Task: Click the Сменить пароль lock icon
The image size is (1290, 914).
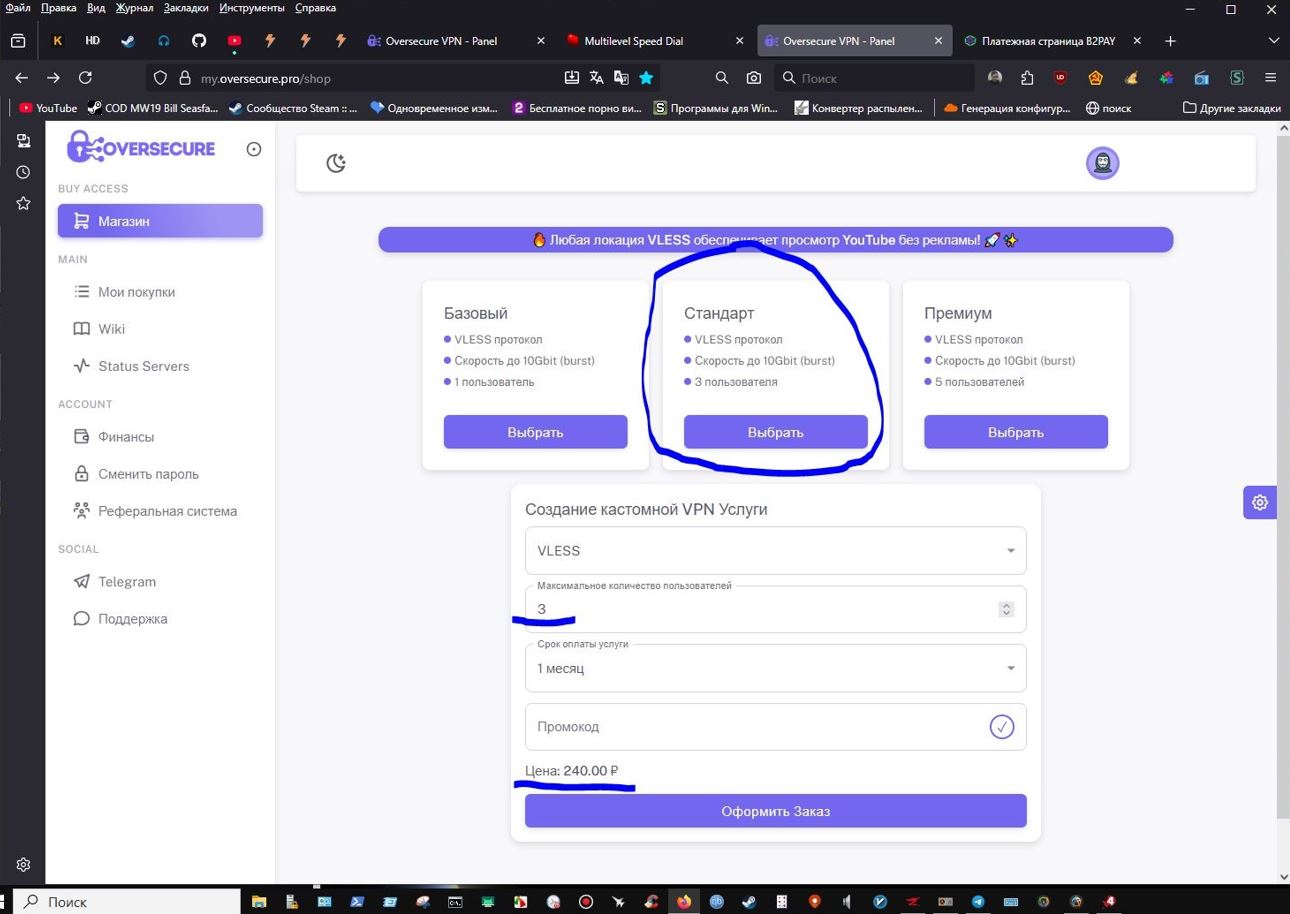Action: (x=82, y=474)
